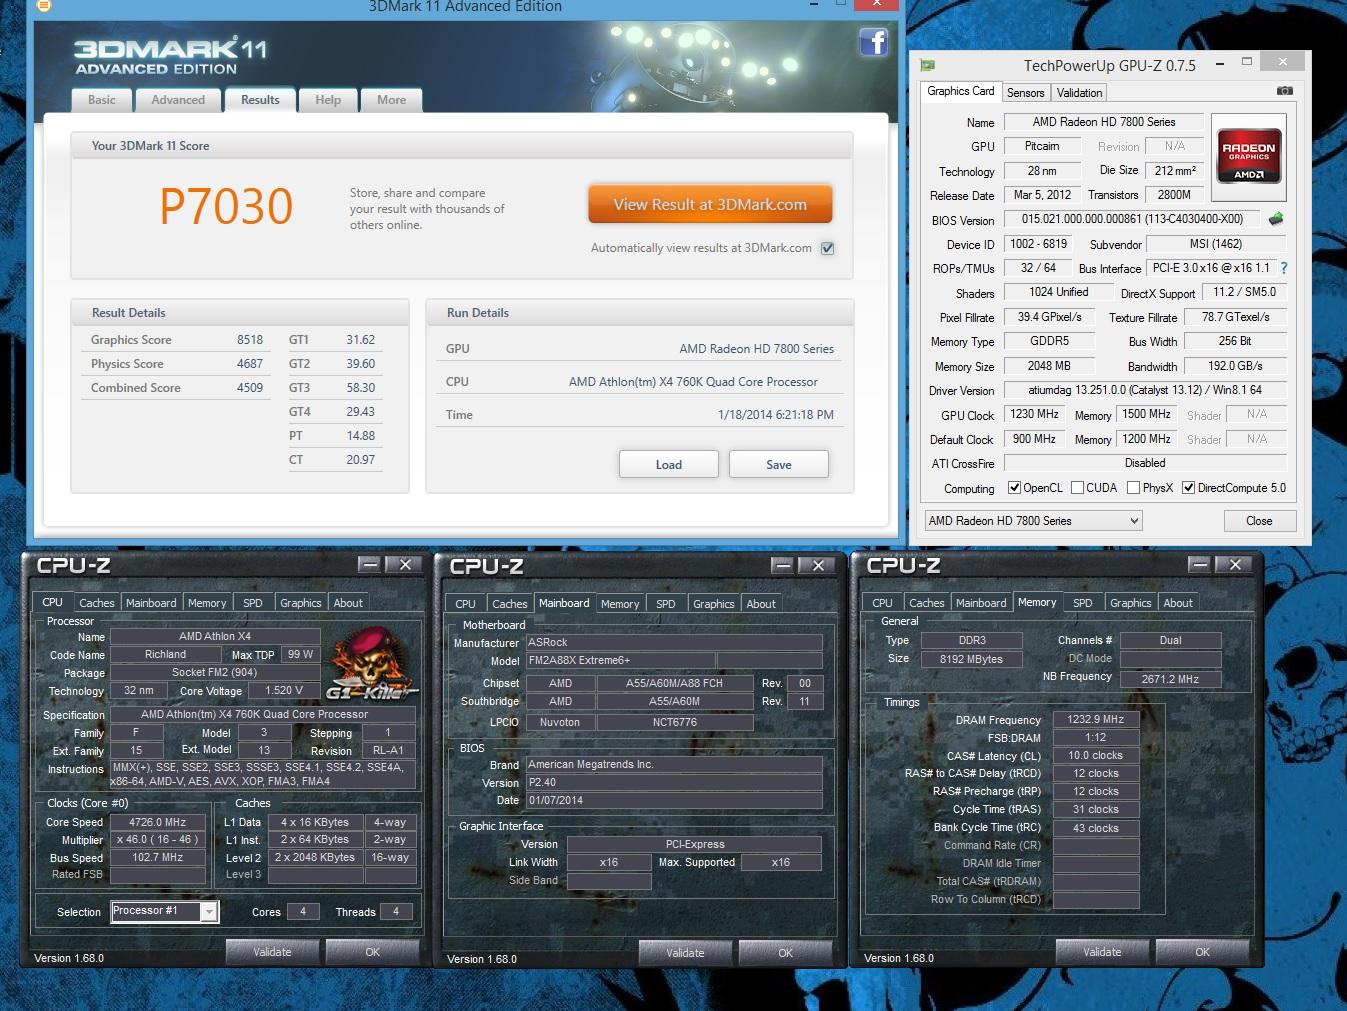Click View Result at 3DMark.com button
This screenshot has height=1011, width=1347.
710,204
